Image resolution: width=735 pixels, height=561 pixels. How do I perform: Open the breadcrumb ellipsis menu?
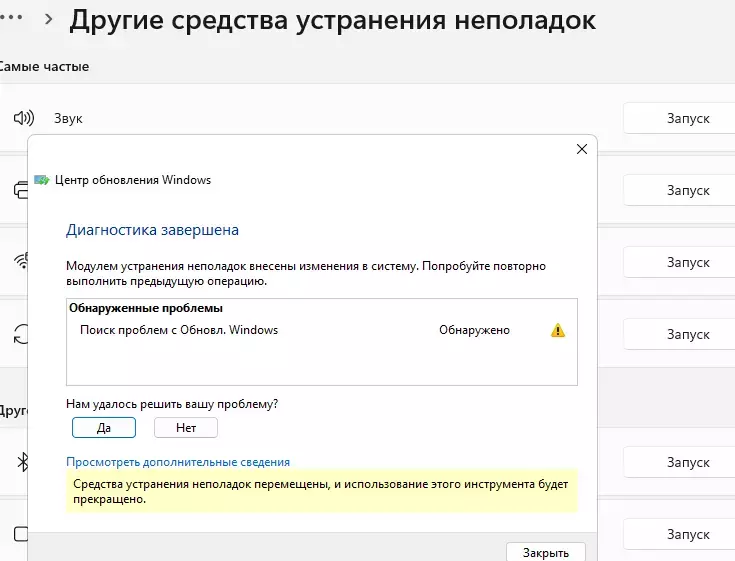11,17
